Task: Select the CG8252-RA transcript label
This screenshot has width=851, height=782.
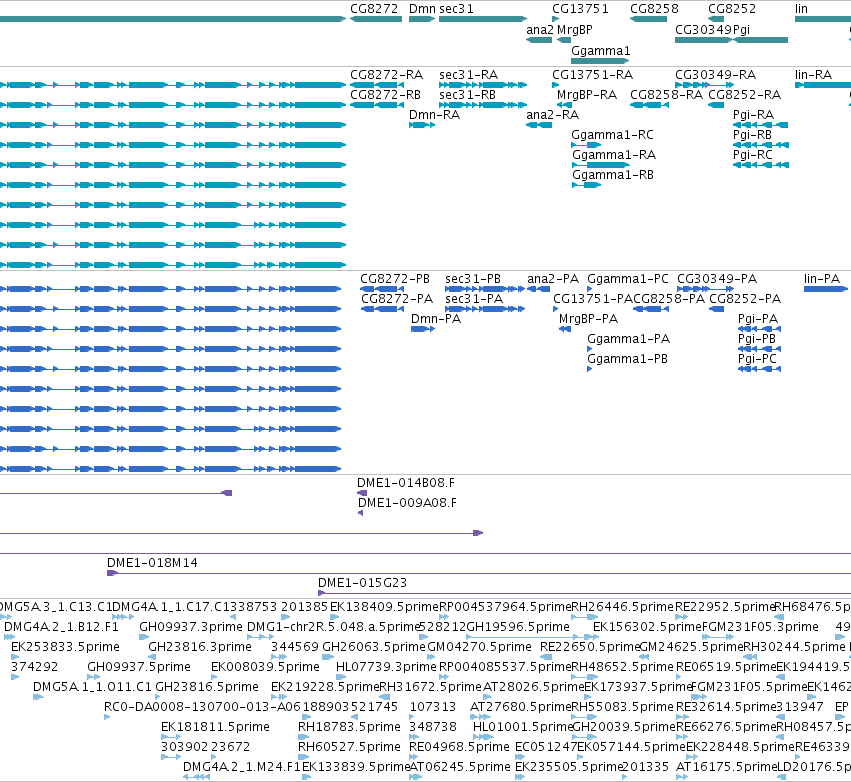Action: tap(745, 94)
